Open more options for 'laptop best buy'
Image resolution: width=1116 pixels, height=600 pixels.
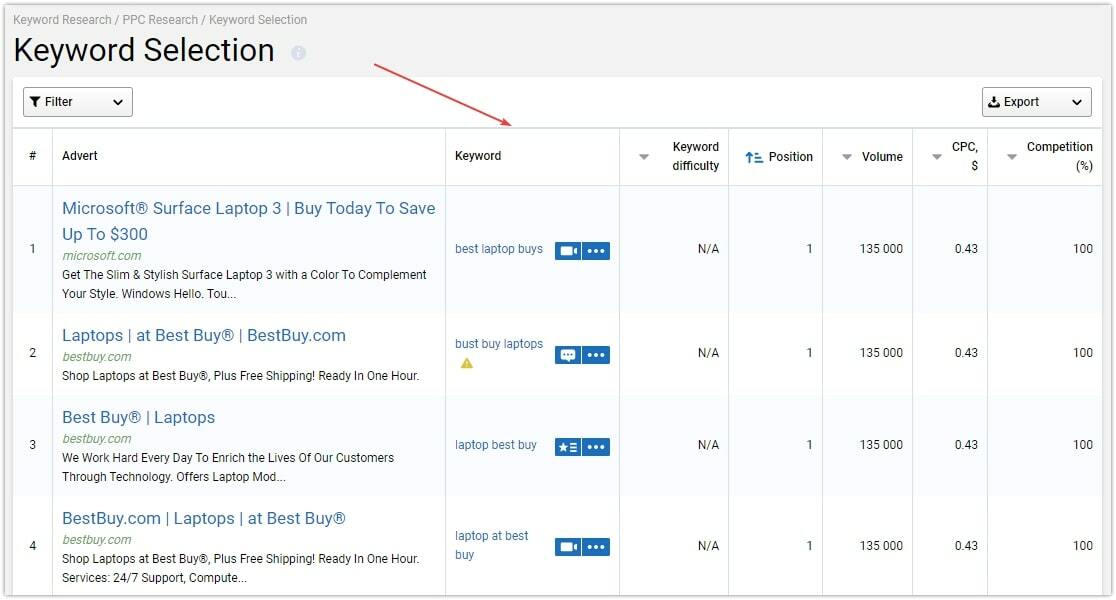(596, 447)
